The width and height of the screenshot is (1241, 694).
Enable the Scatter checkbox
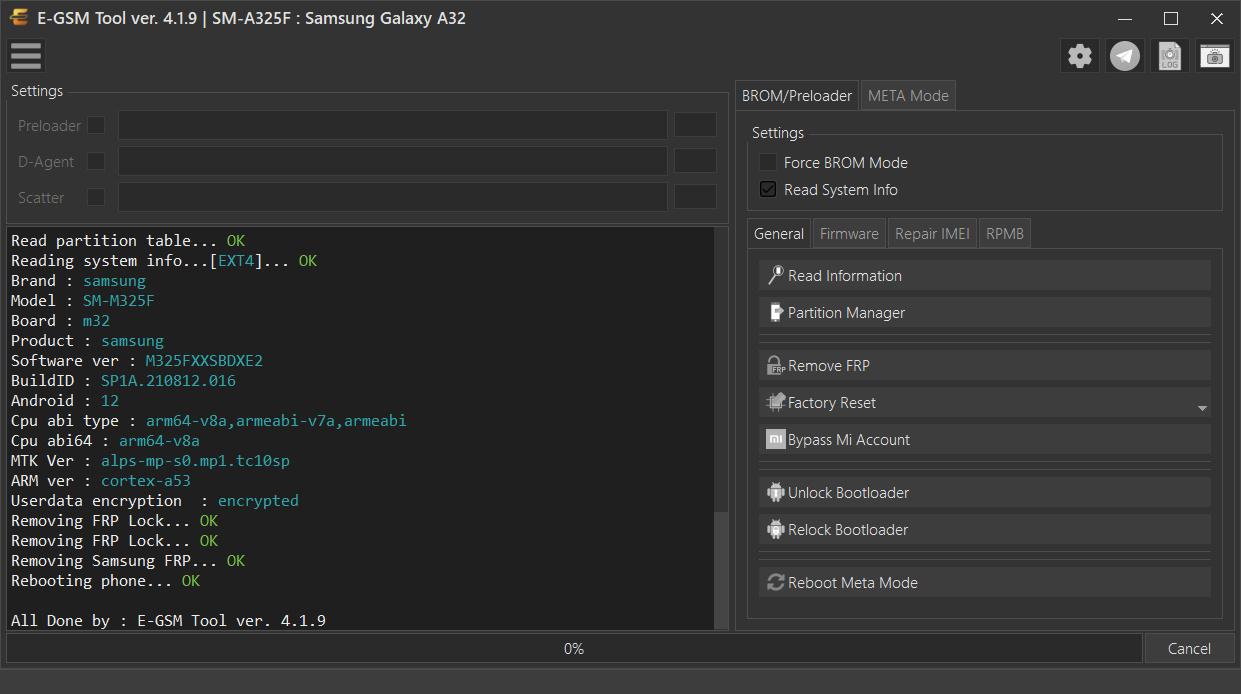96,197
